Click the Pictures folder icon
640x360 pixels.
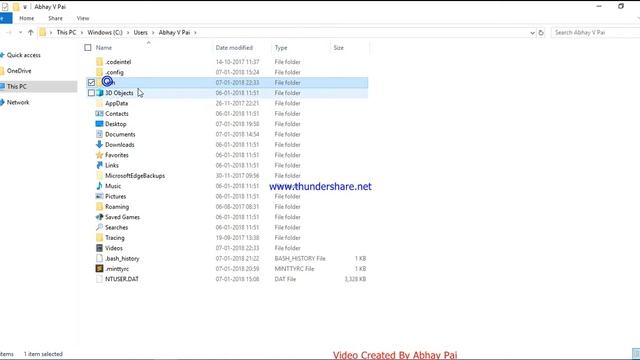[x=99, y=196]
